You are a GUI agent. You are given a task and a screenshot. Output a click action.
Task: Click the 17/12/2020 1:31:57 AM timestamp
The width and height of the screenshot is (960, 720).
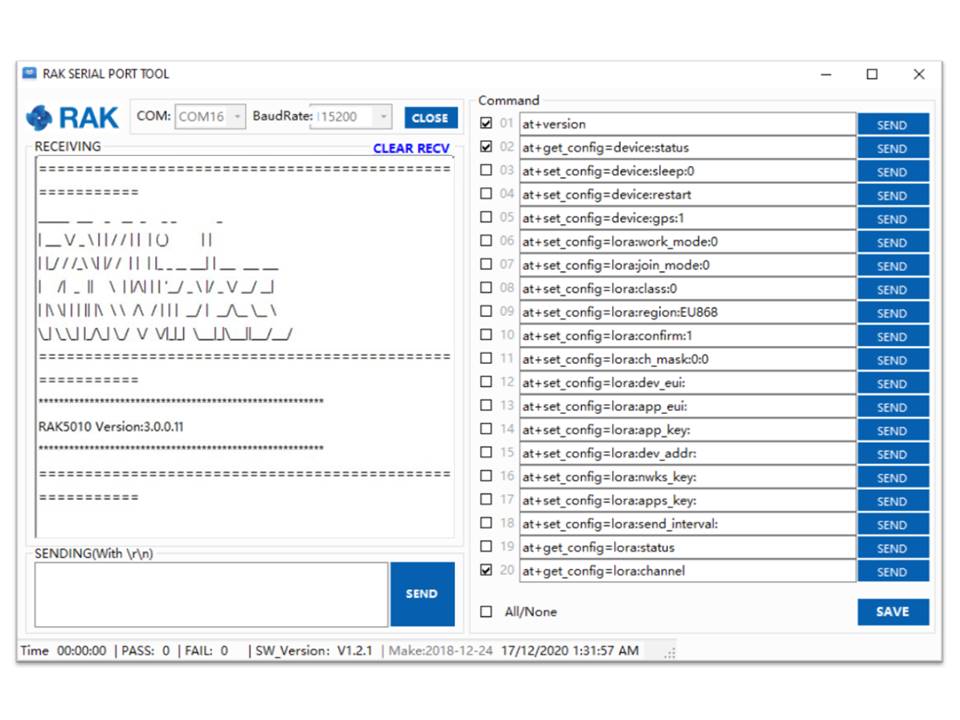tap(570, 650)
